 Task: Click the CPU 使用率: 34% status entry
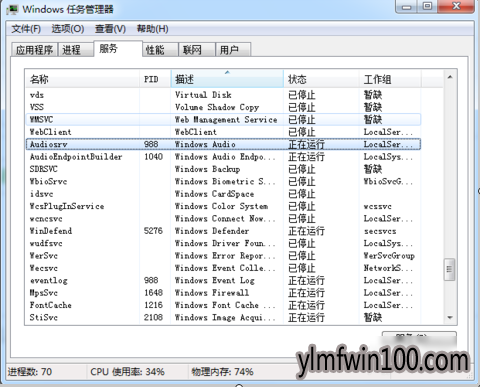127,372
